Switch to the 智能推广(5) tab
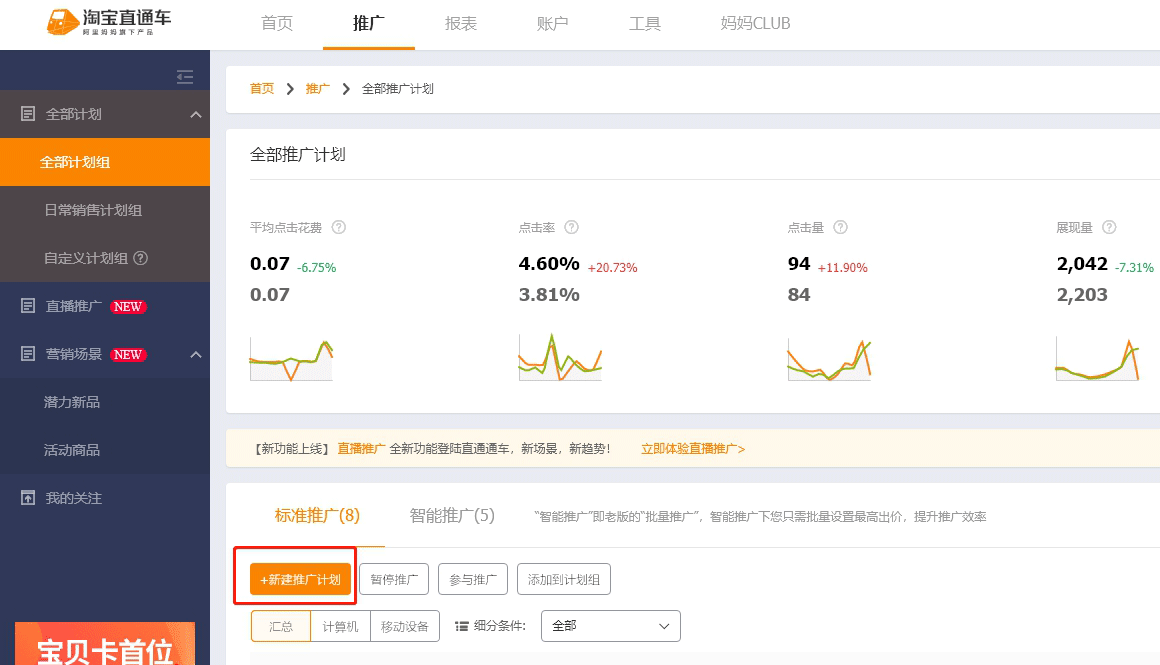 (x=452, y=516)
